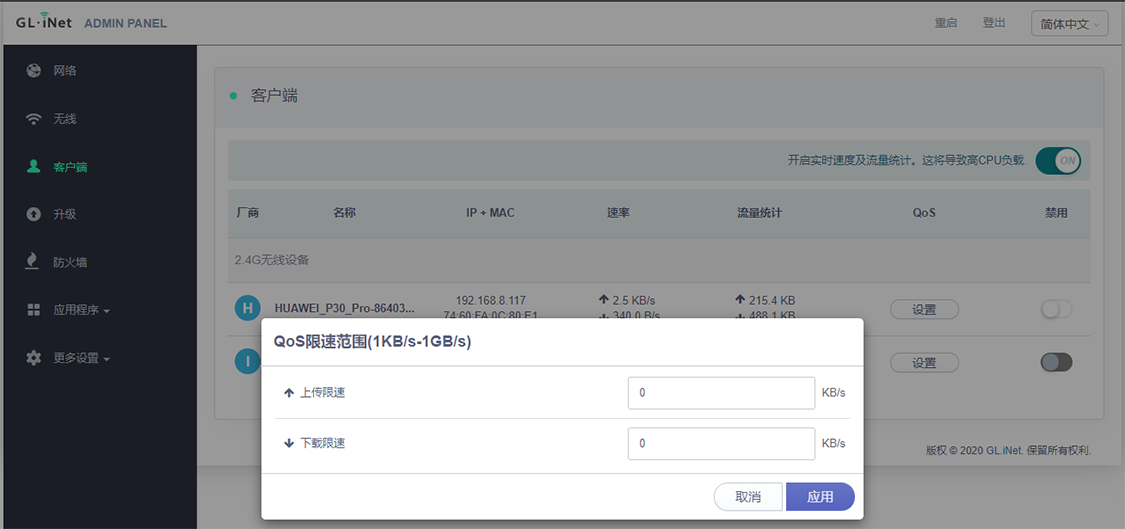Screen dimensions: 1125x529
Task: Click the QoS限速范围 dialog title
Action: click(x=372, y=342)
